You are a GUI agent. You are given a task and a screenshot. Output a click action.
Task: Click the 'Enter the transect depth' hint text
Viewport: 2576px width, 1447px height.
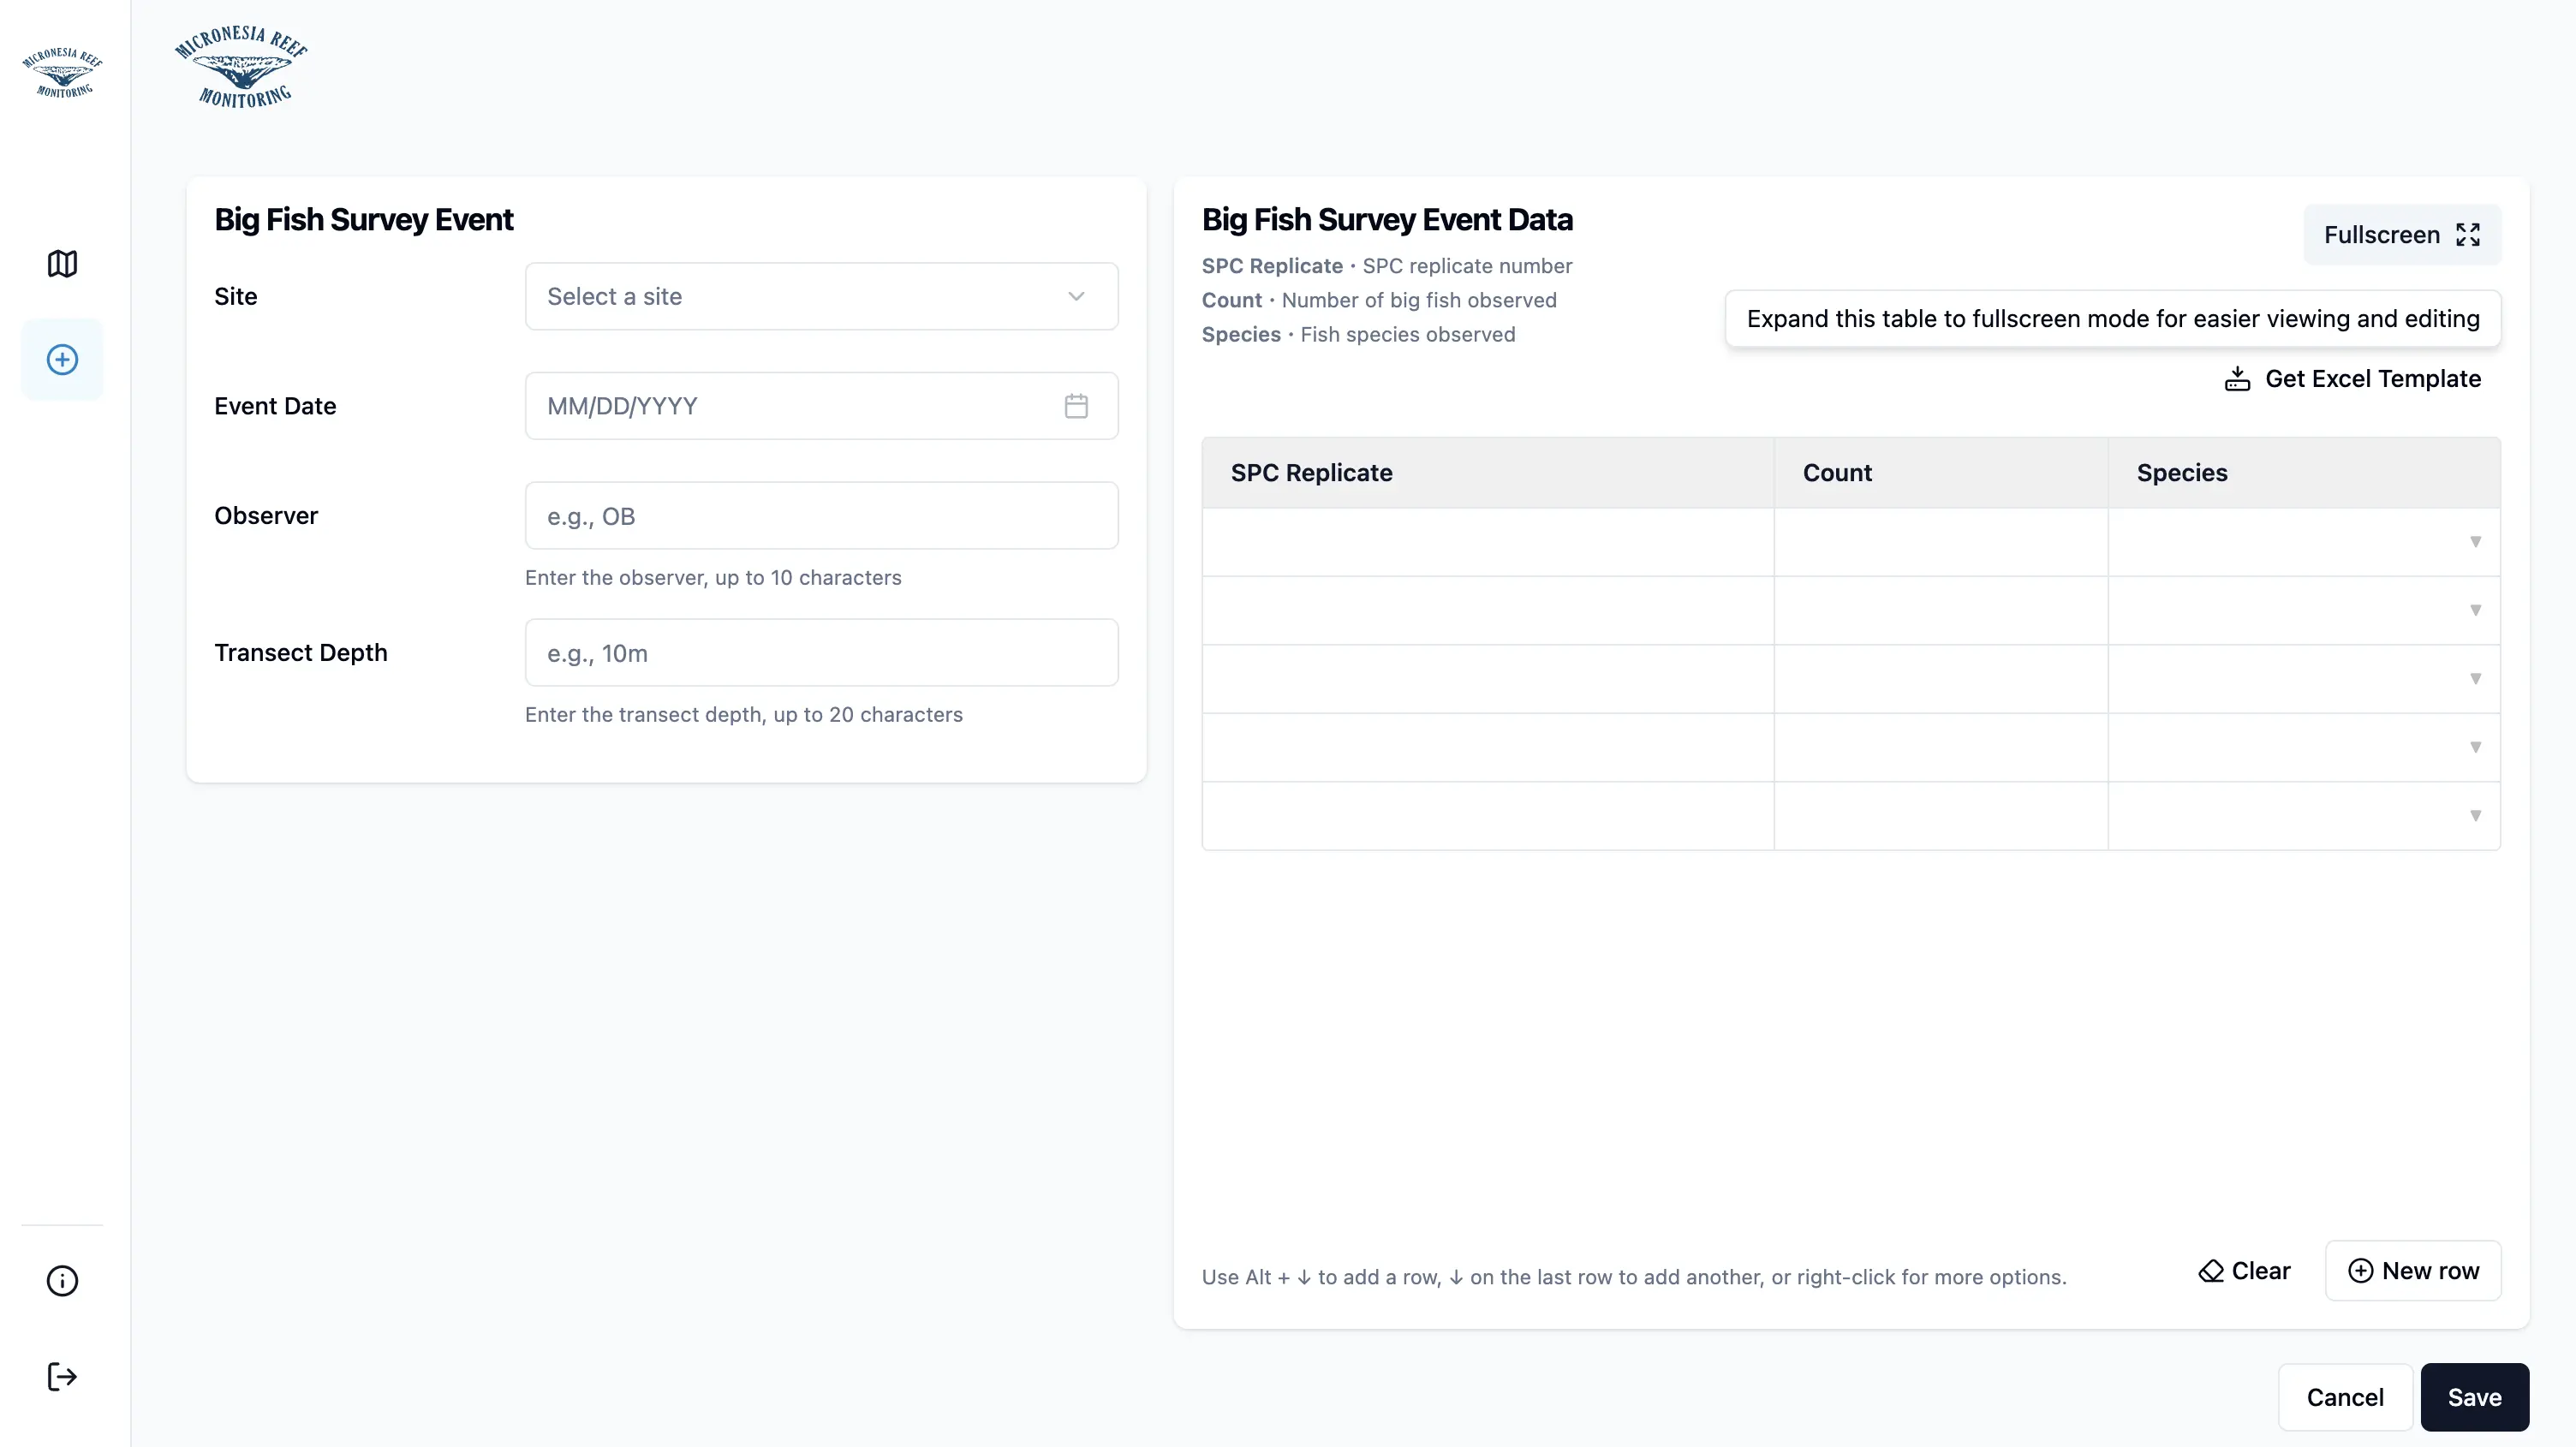tap(744, 715)
